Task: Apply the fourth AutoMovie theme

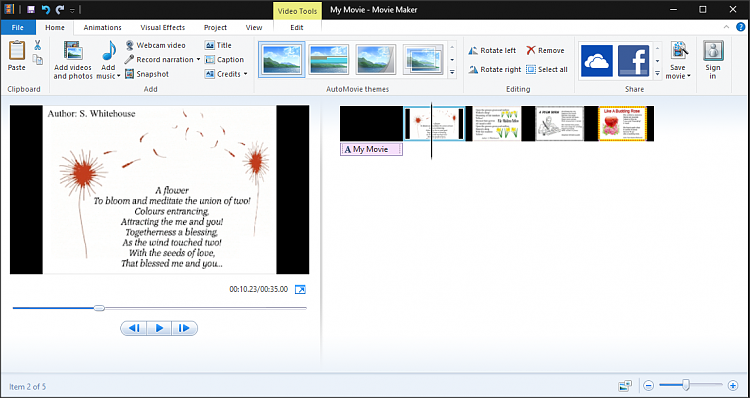Action: tap(424, 60)
